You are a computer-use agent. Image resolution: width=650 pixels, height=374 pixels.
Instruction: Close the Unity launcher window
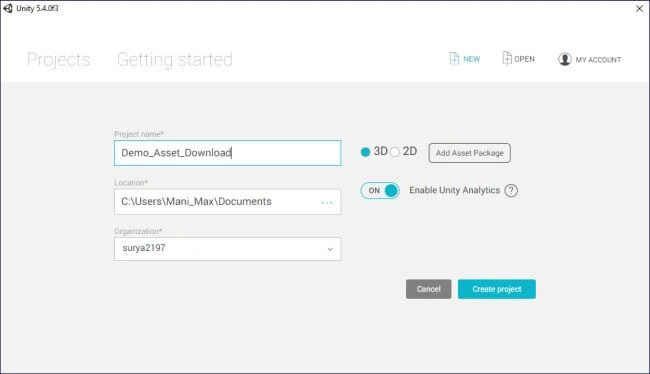[x=639, y=8]
